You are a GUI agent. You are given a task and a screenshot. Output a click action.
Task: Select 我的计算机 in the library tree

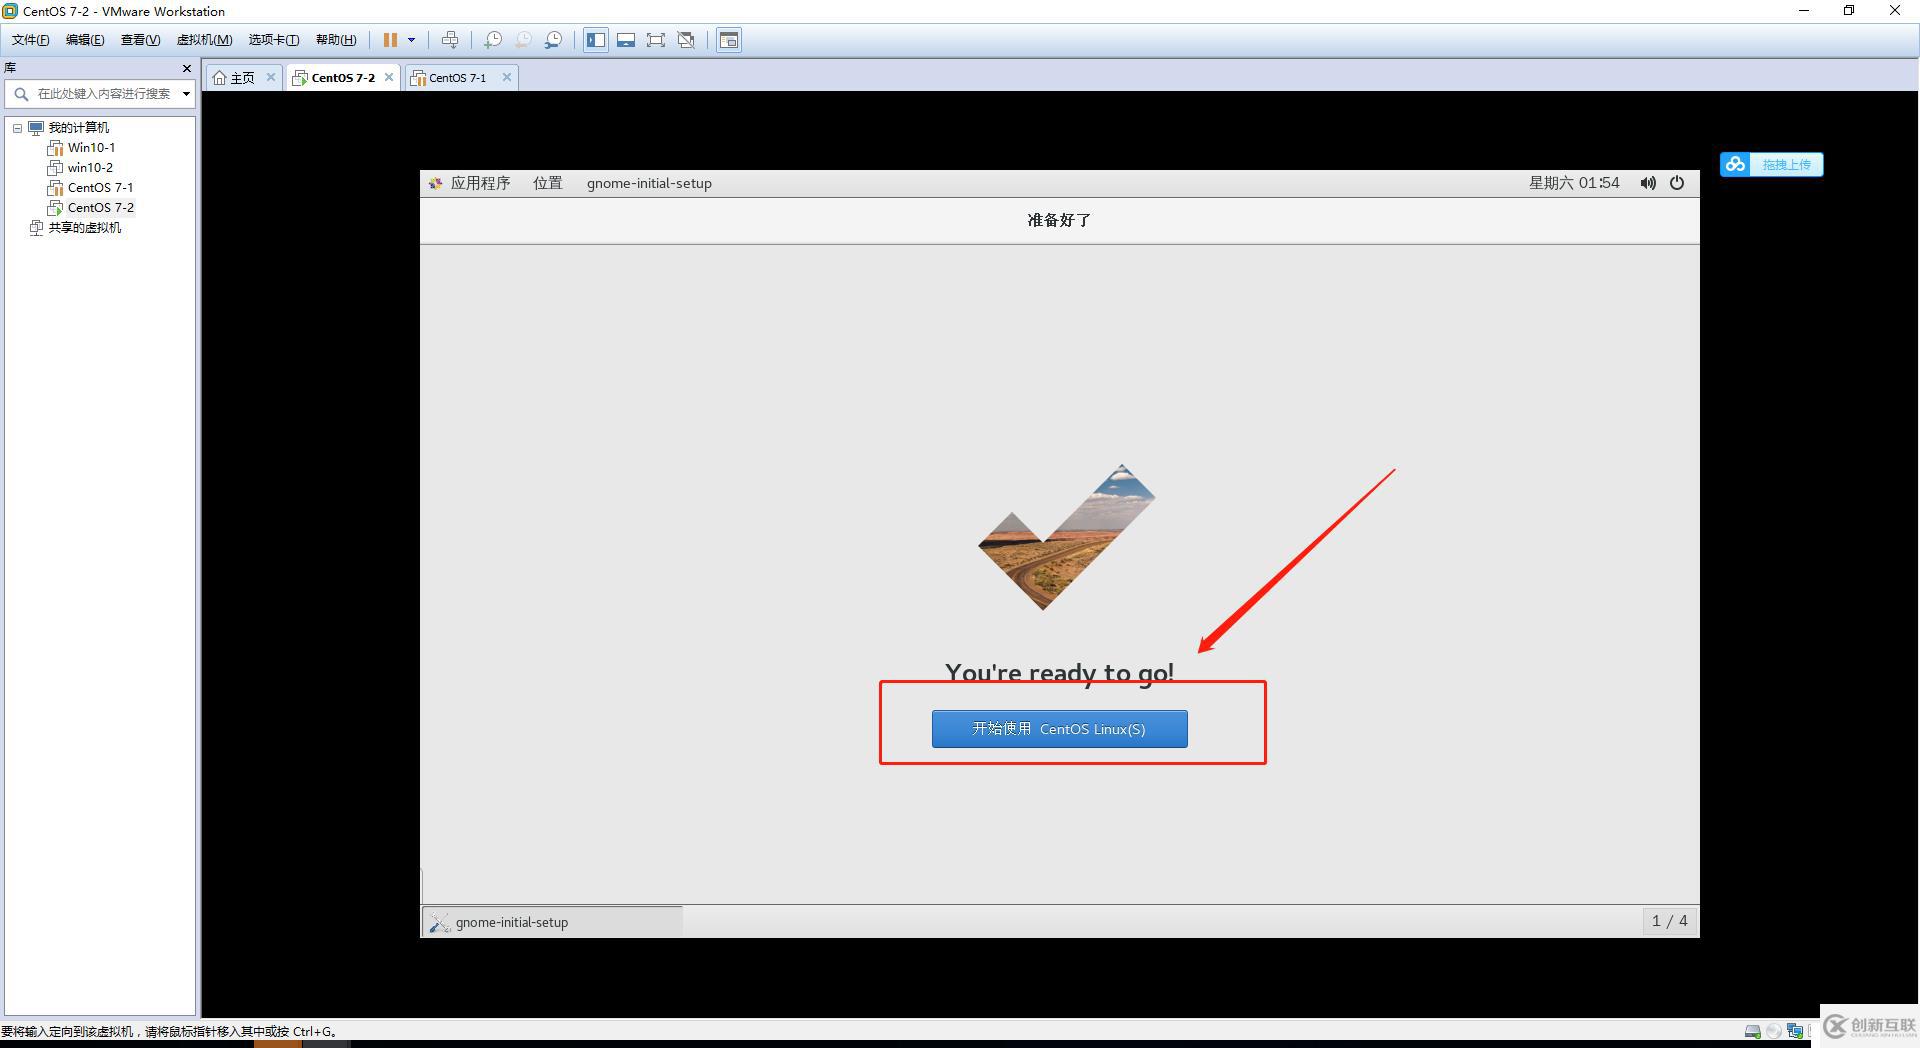(79, 128)
